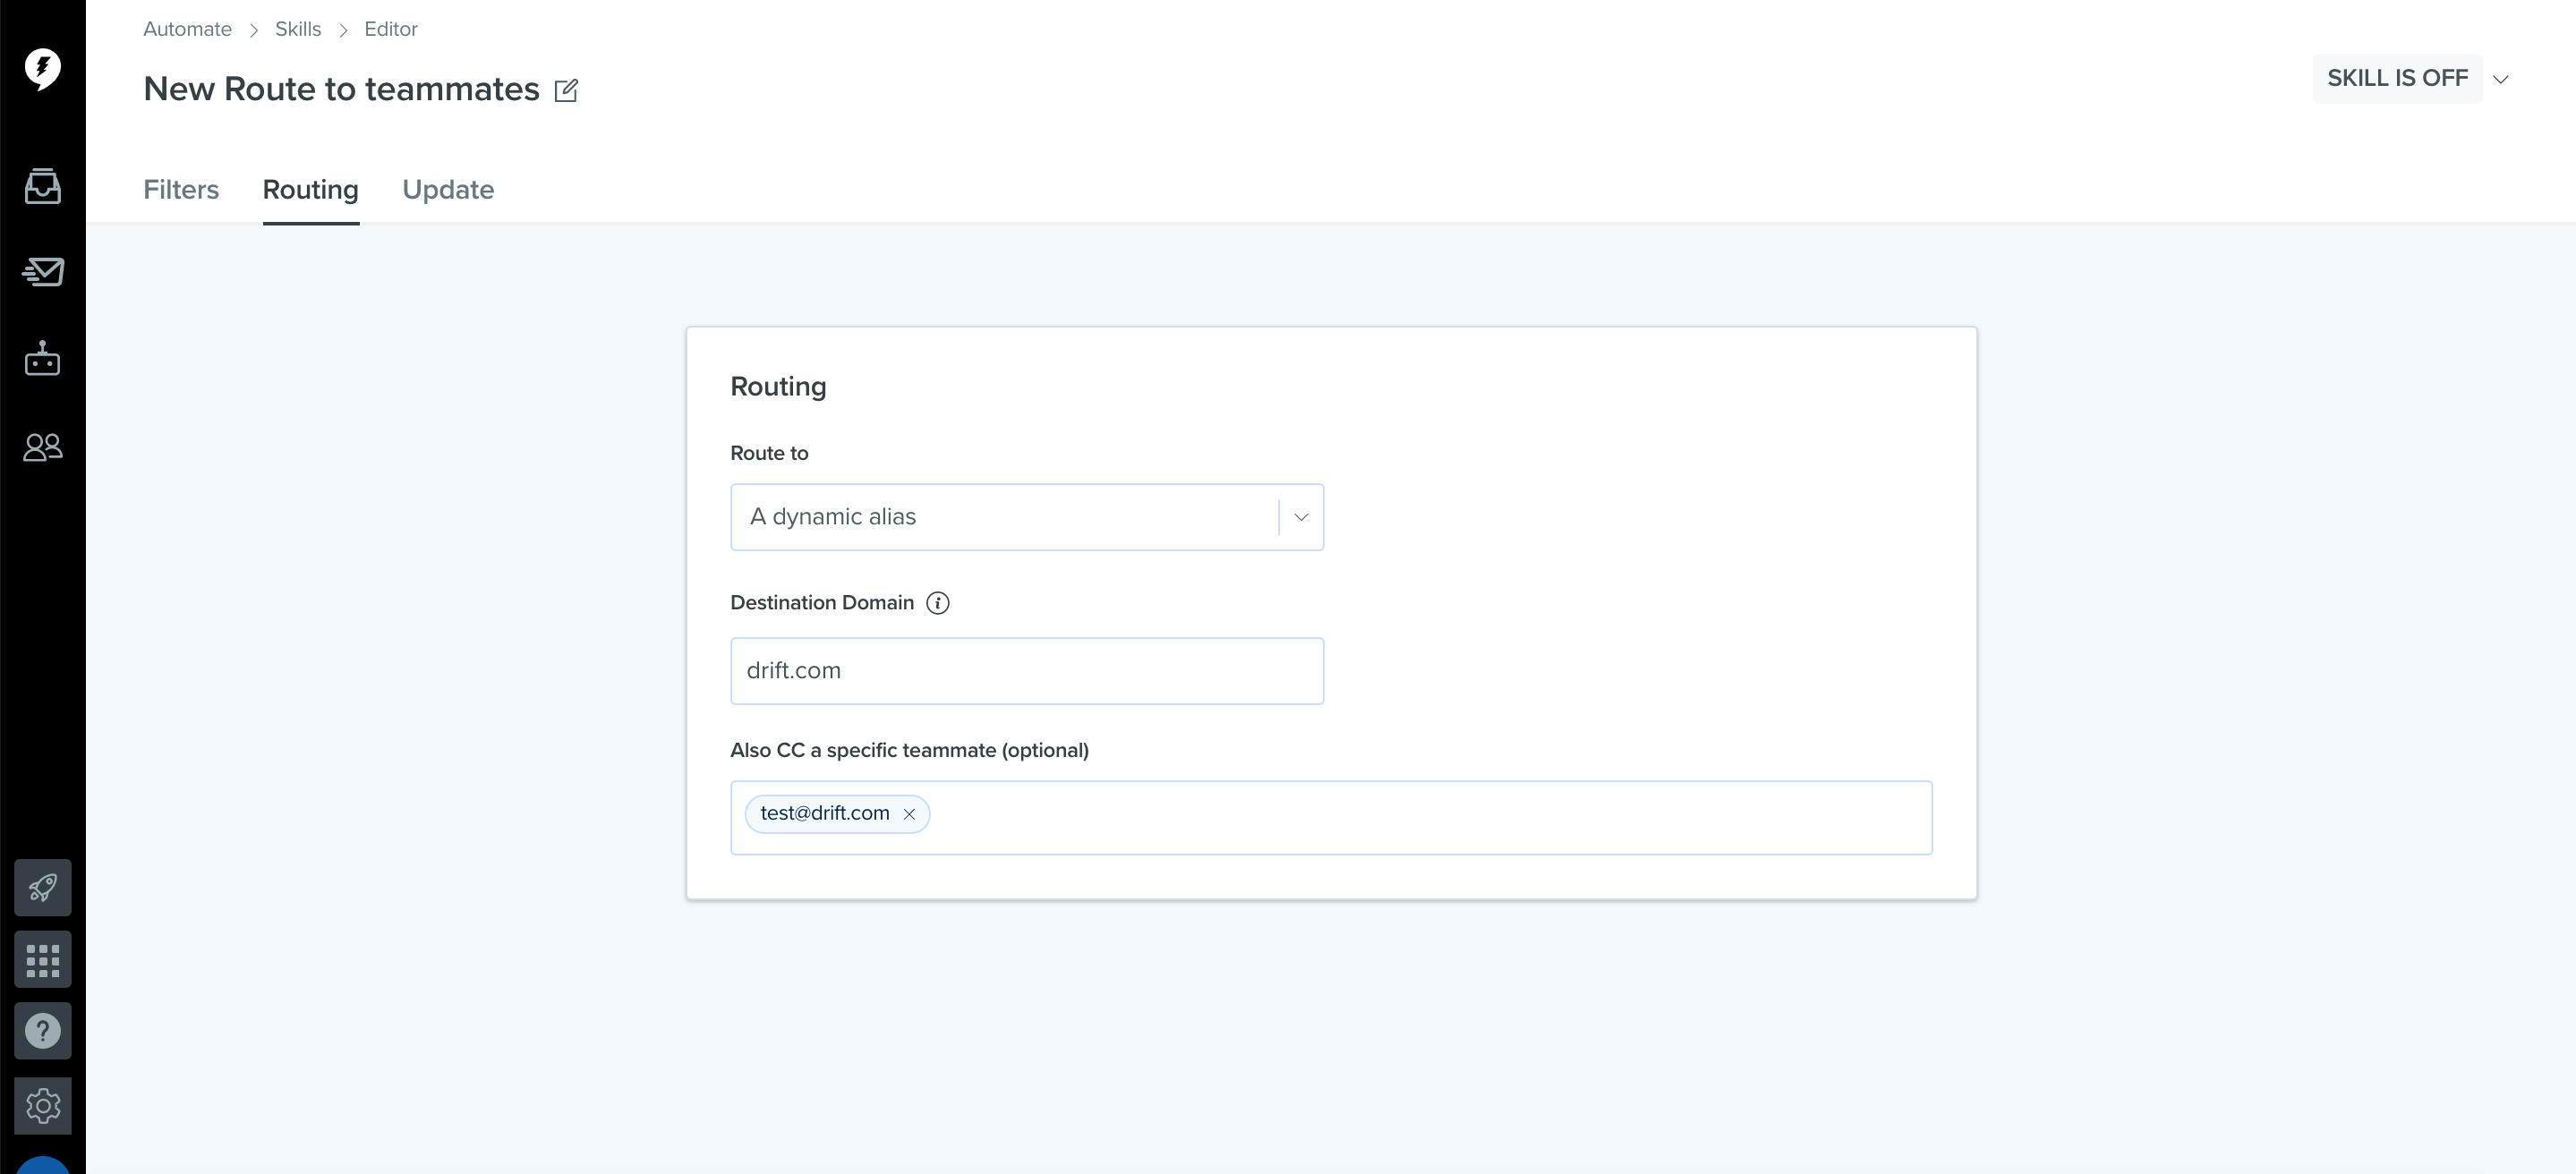
Task: Switch to the Update tab
Action: [448, 190]
